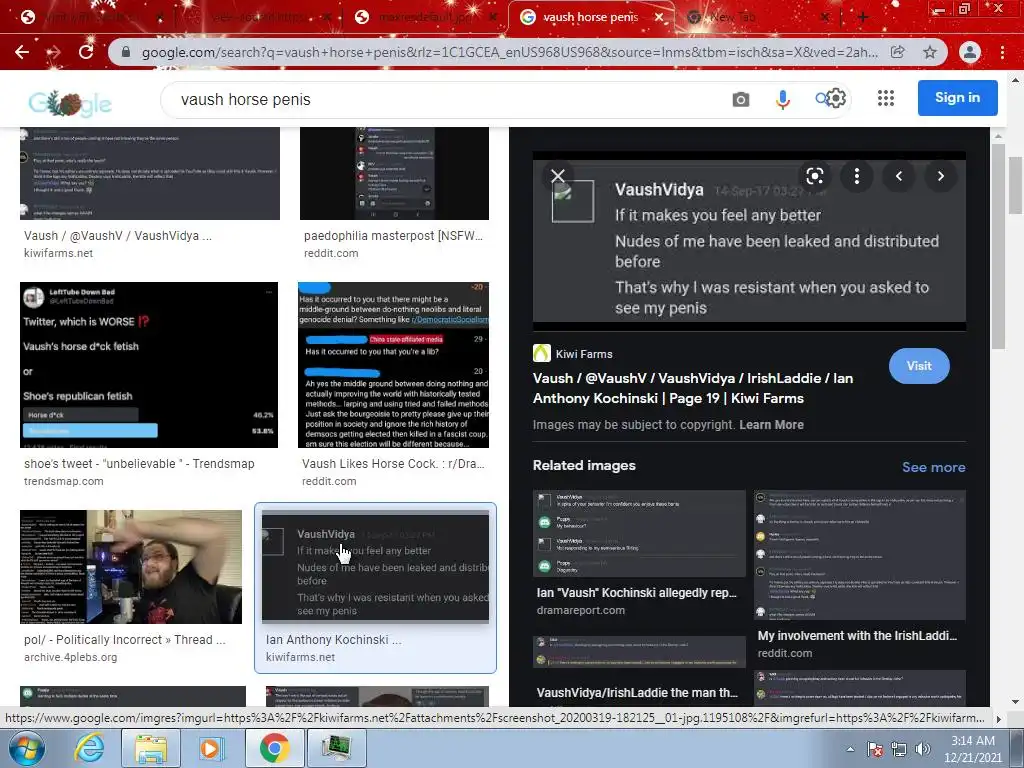This screenshot has width=1024, height=768.
Task: Click the Google holiday logo
Action: [x=70, y=103]
